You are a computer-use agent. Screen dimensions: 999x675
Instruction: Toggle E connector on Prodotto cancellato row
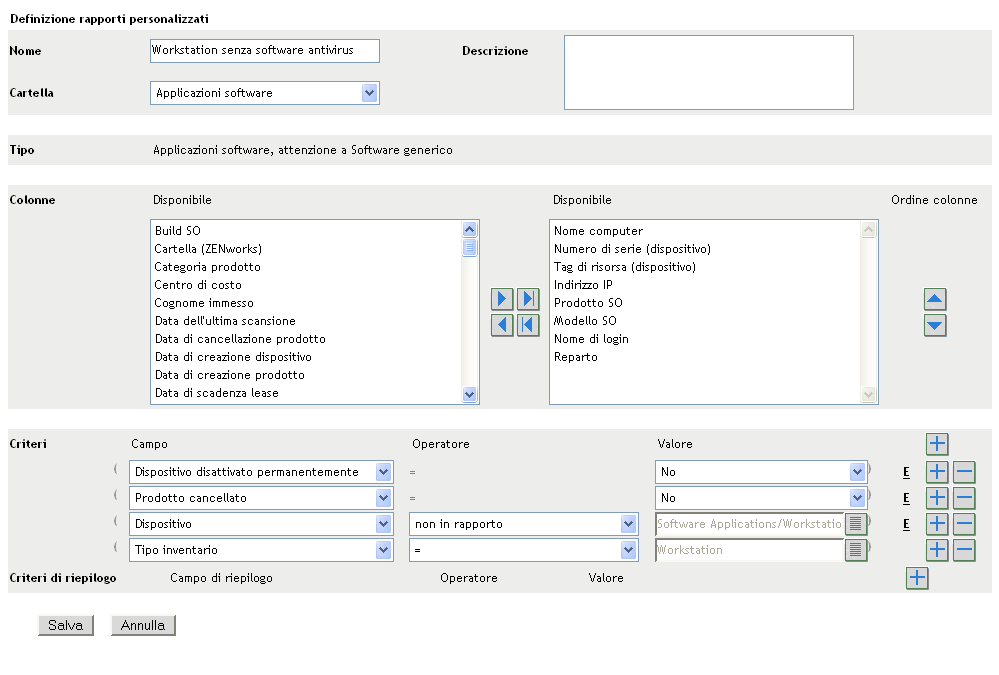906,498
